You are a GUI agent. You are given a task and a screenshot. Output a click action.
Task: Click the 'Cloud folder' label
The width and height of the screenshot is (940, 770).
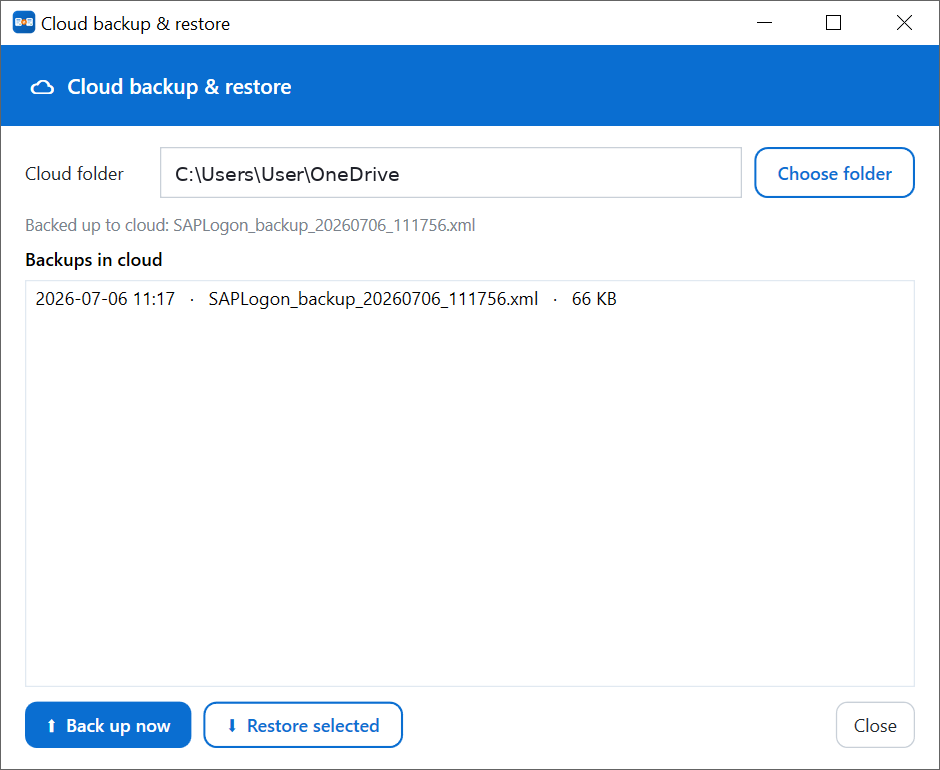[x=74, y=174]
